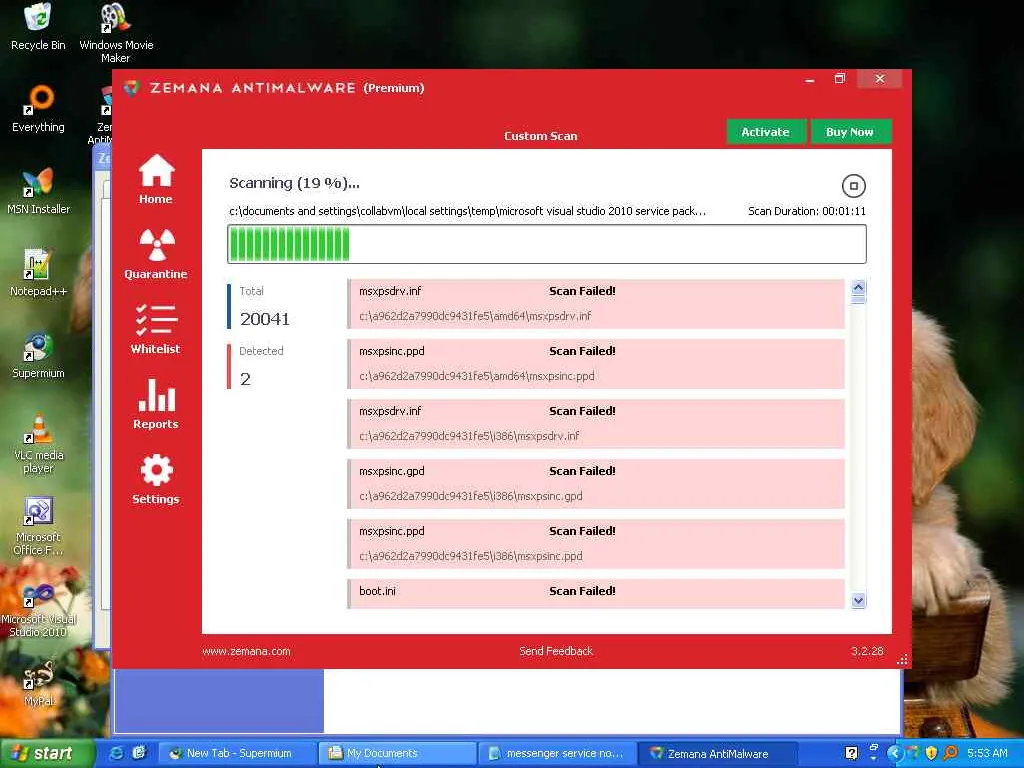Open Zemana Settings gear
1024x768 pixels.
click(155, 479)
